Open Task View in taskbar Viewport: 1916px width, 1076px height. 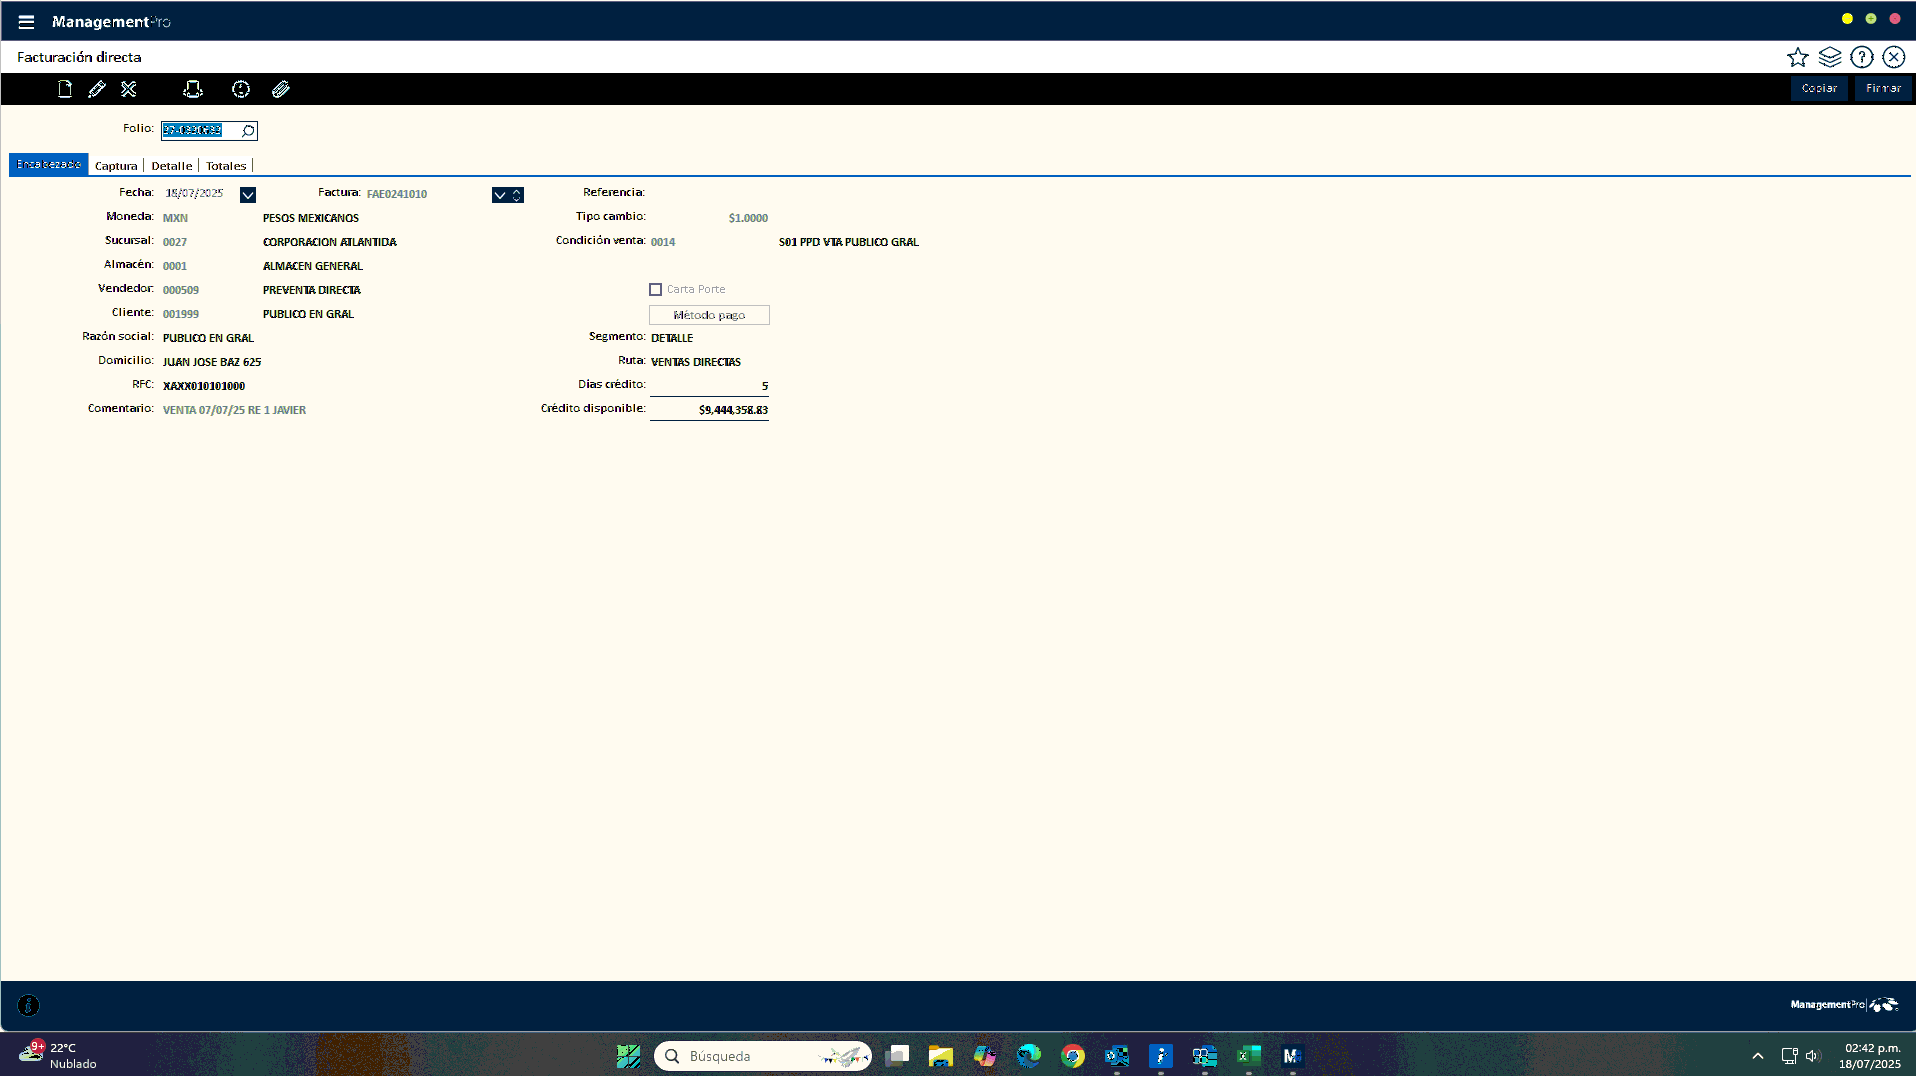tap(897, 1056)
